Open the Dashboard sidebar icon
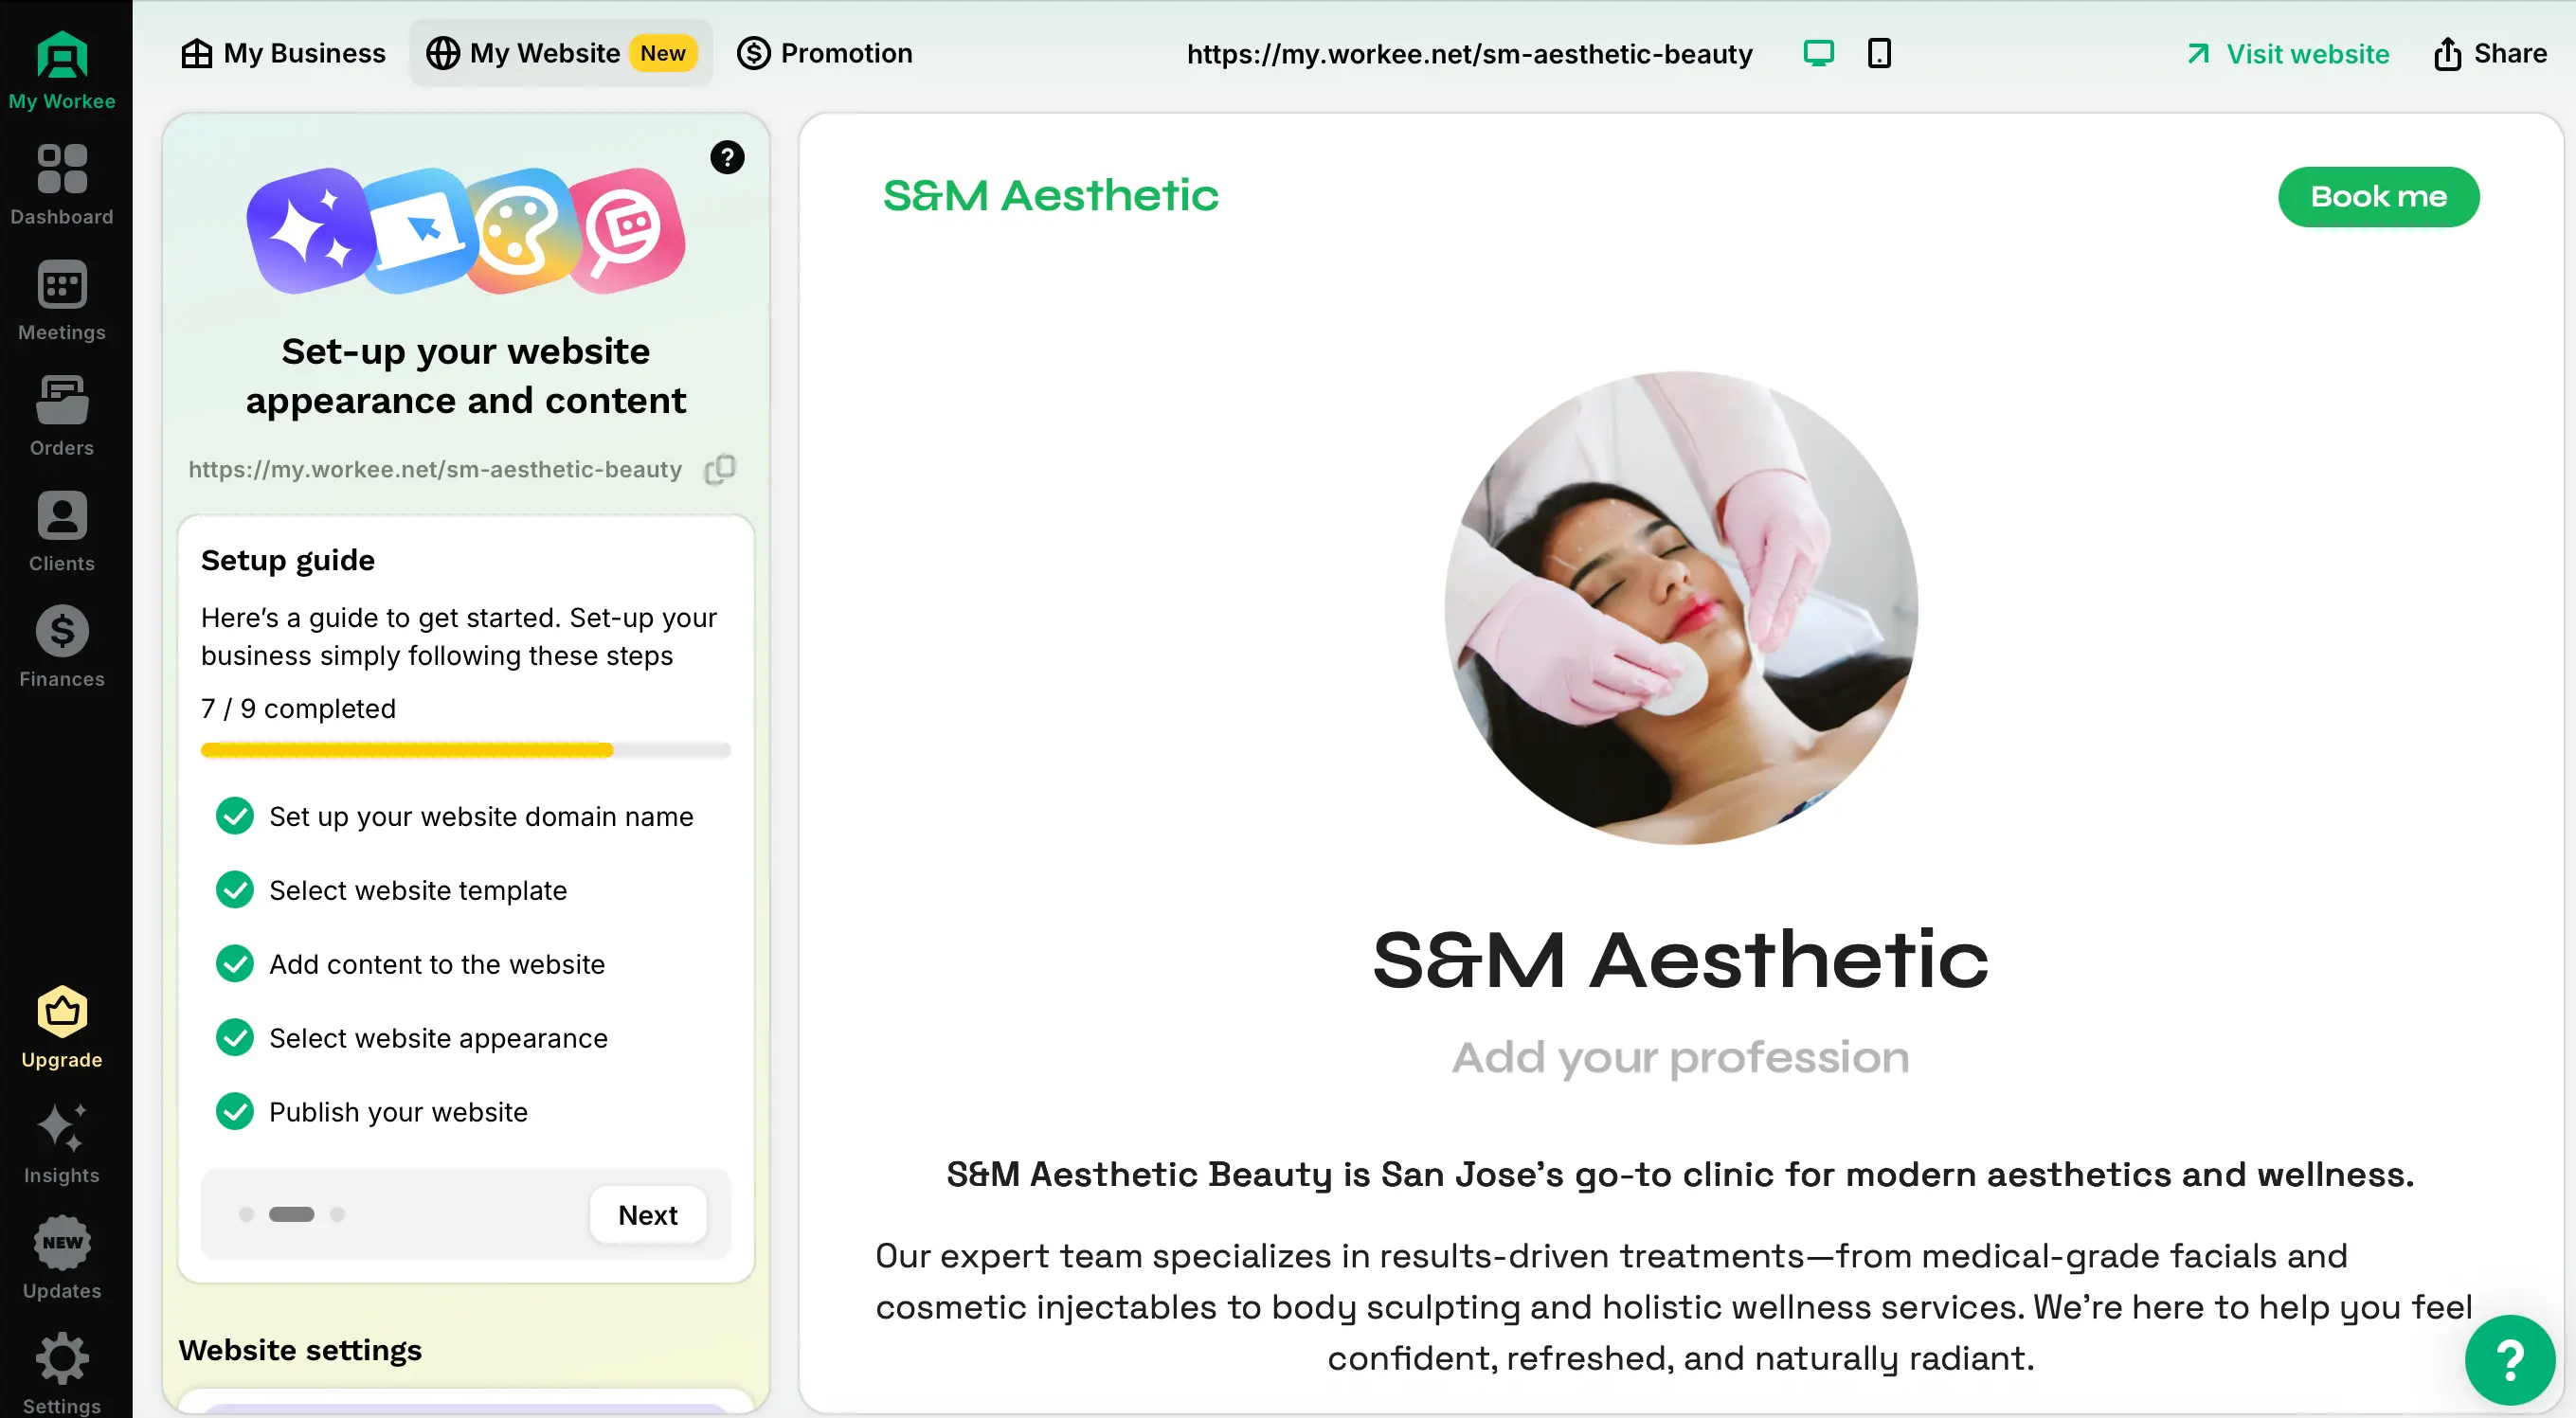 (x=62, y=169)
